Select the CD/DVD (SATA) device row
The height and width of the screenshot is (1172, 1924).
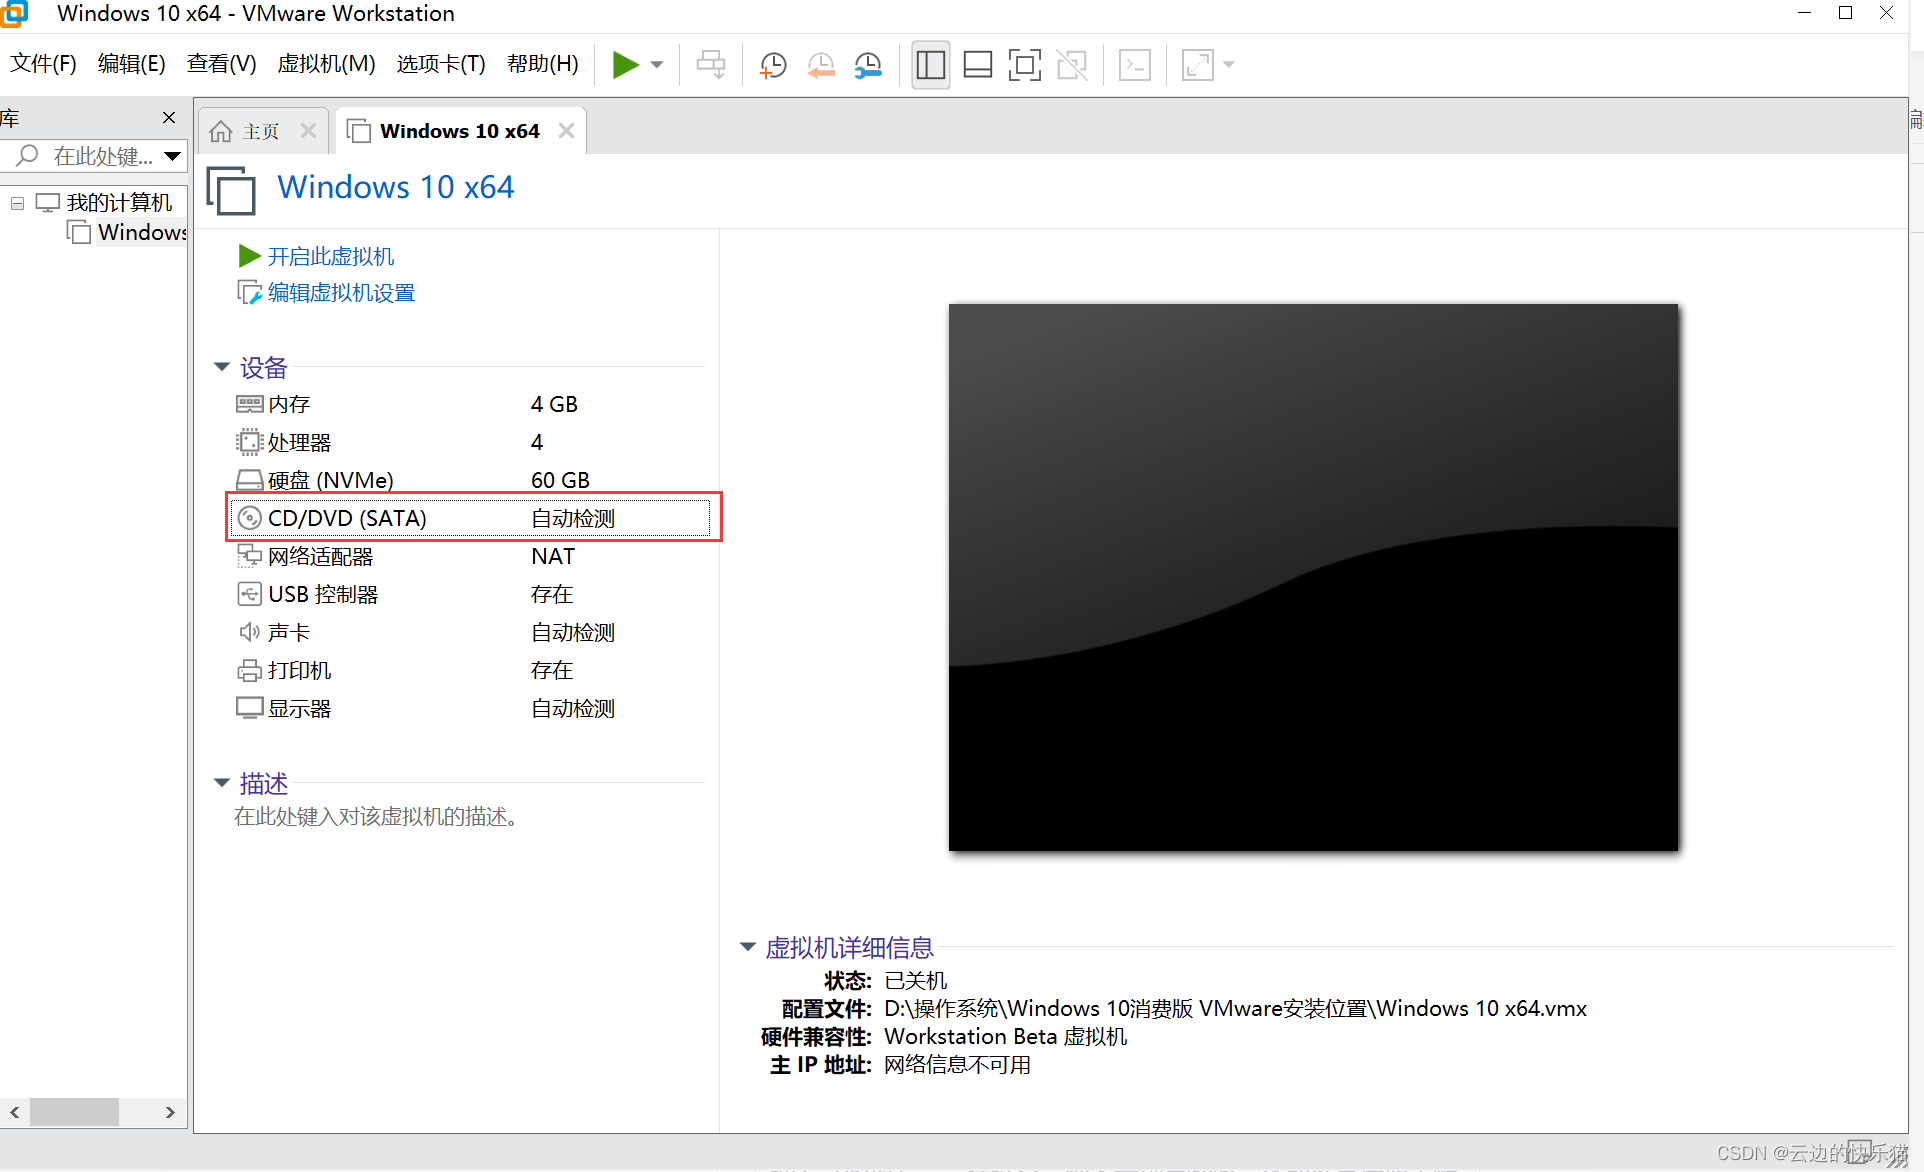tap(470, 518)
